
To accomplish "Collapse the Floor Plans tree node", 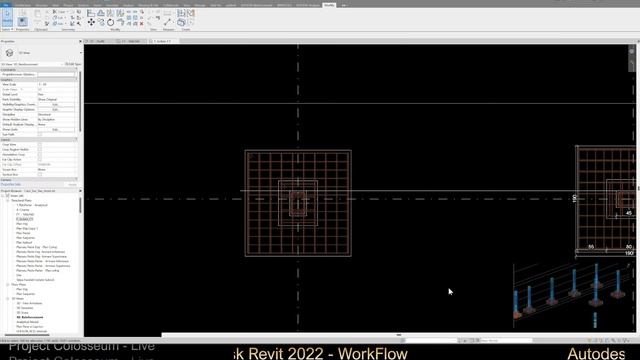I will [8, 284].
